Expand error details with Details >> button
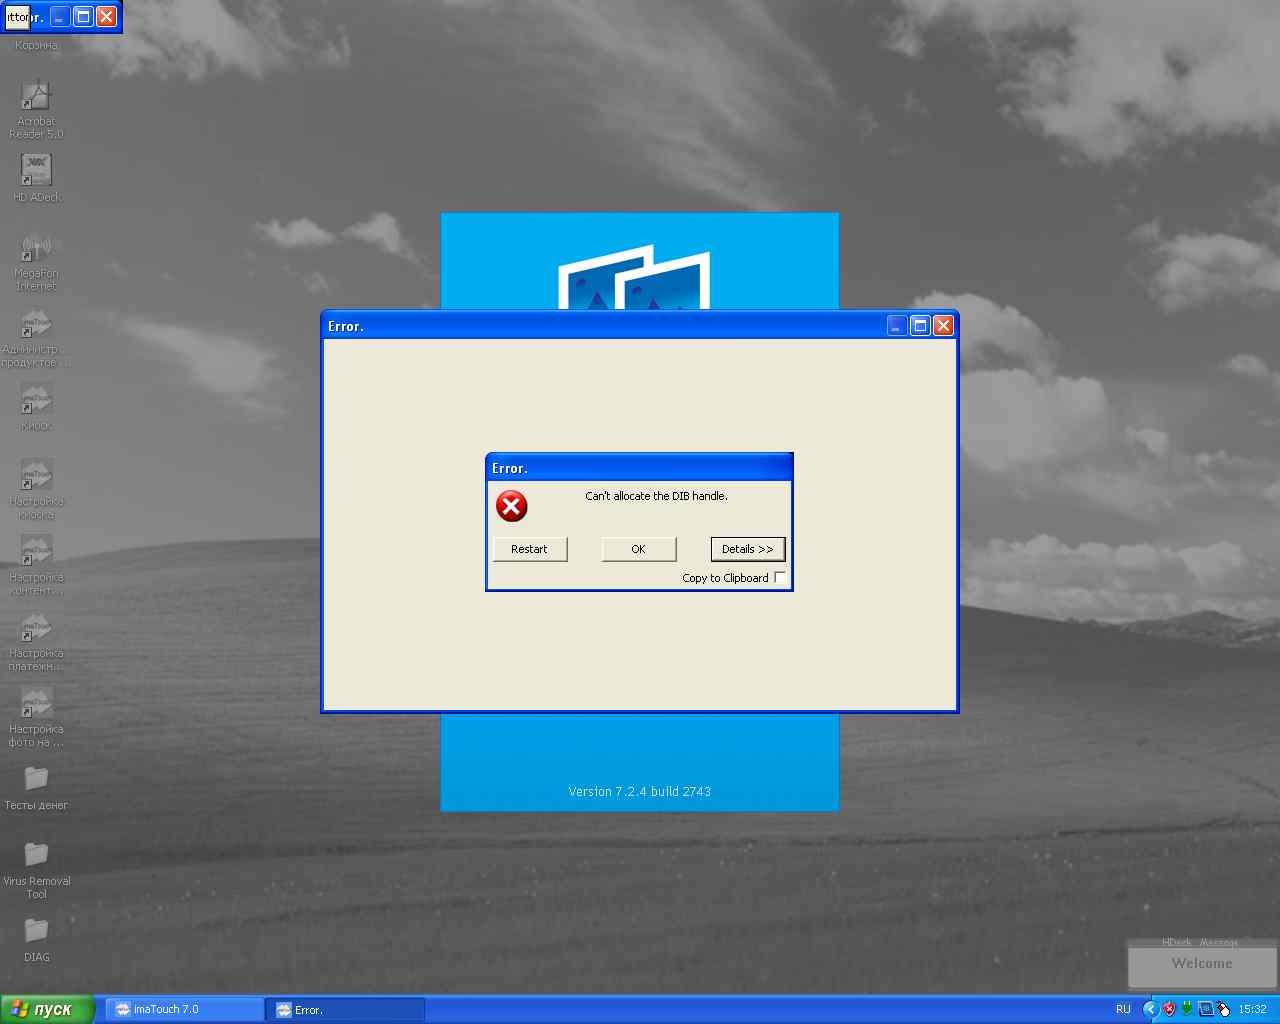 click(748, 549)
